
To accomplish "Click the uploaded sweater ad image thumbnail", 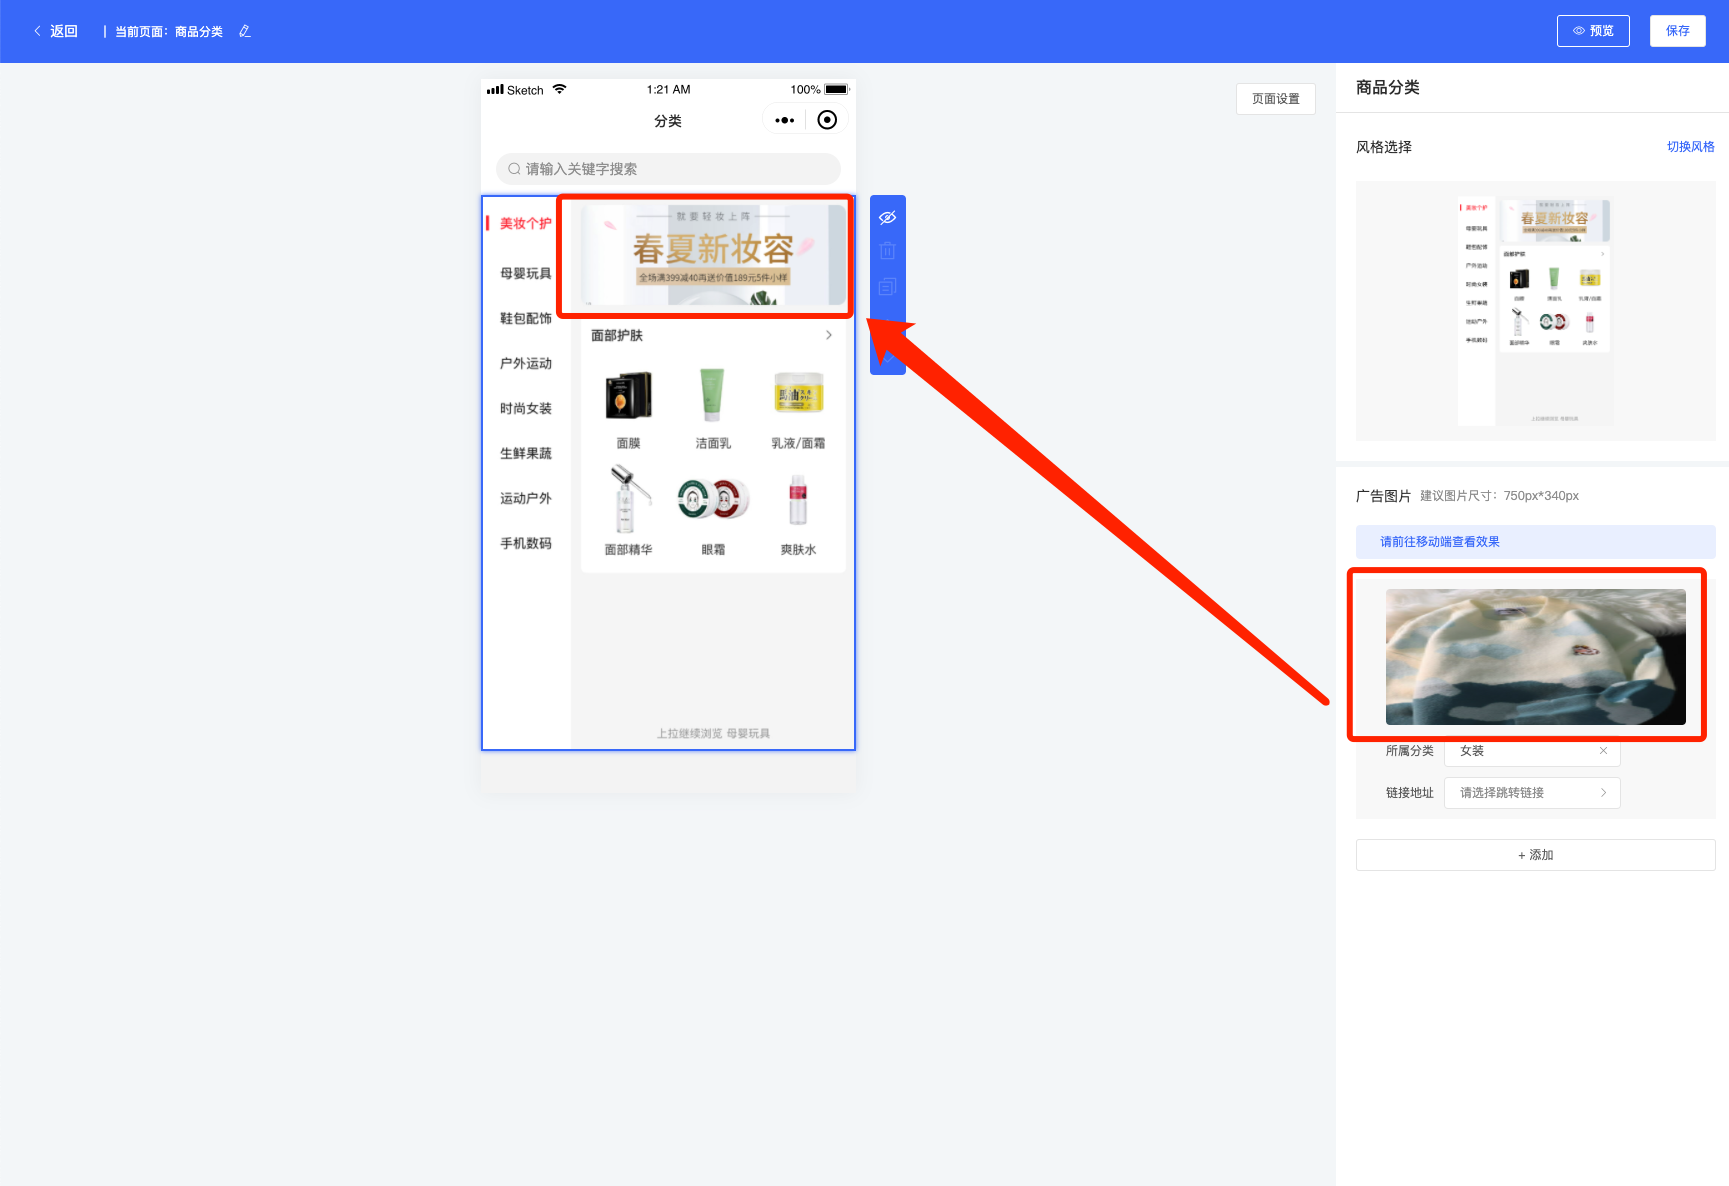I will click(1535, 656).
